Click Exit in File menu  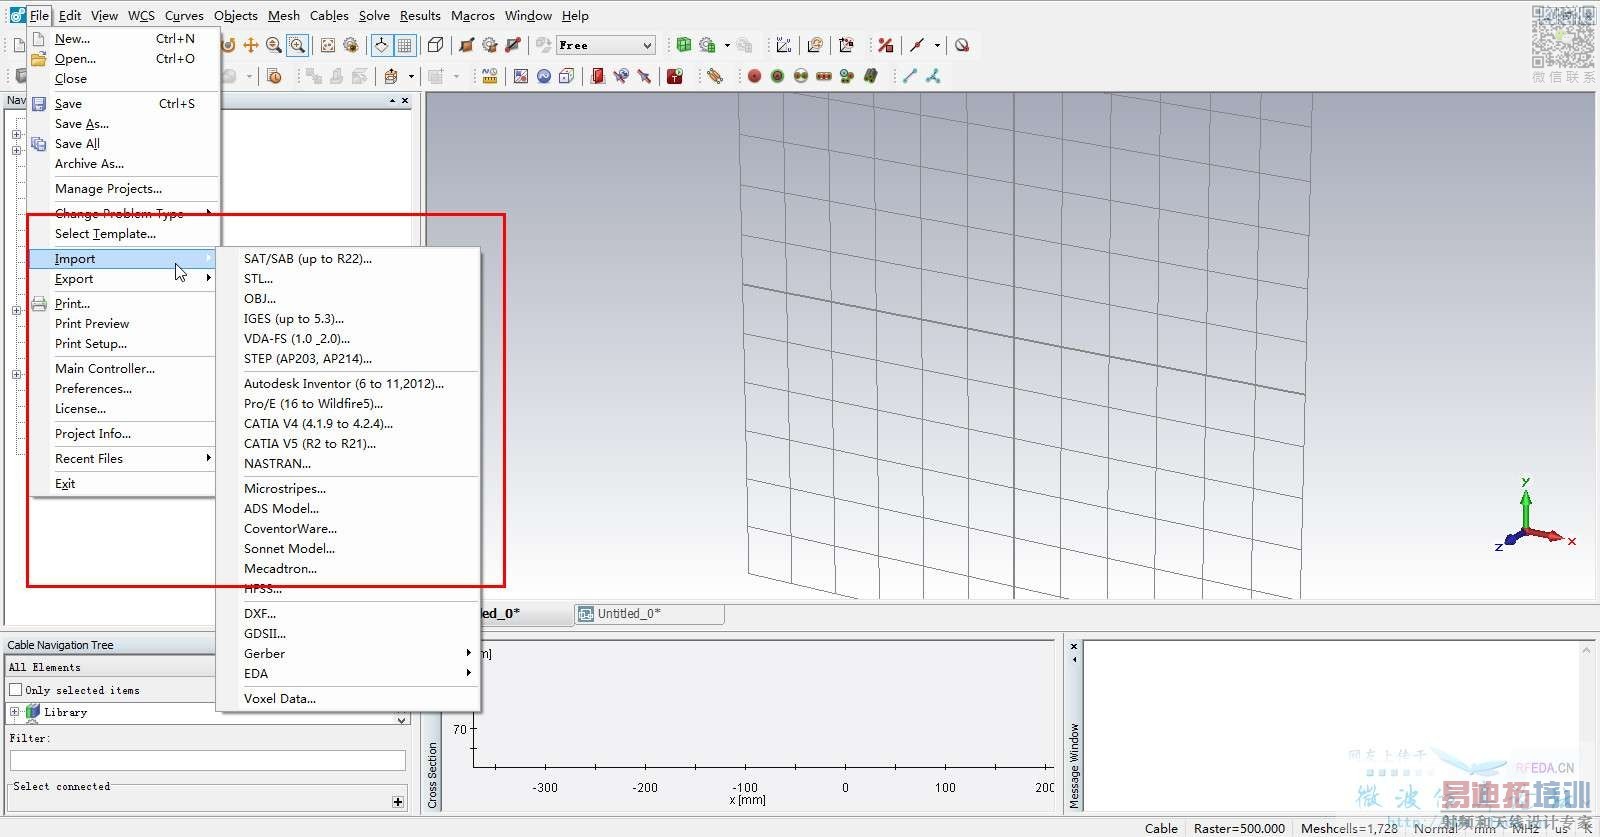tap(65, 484)
